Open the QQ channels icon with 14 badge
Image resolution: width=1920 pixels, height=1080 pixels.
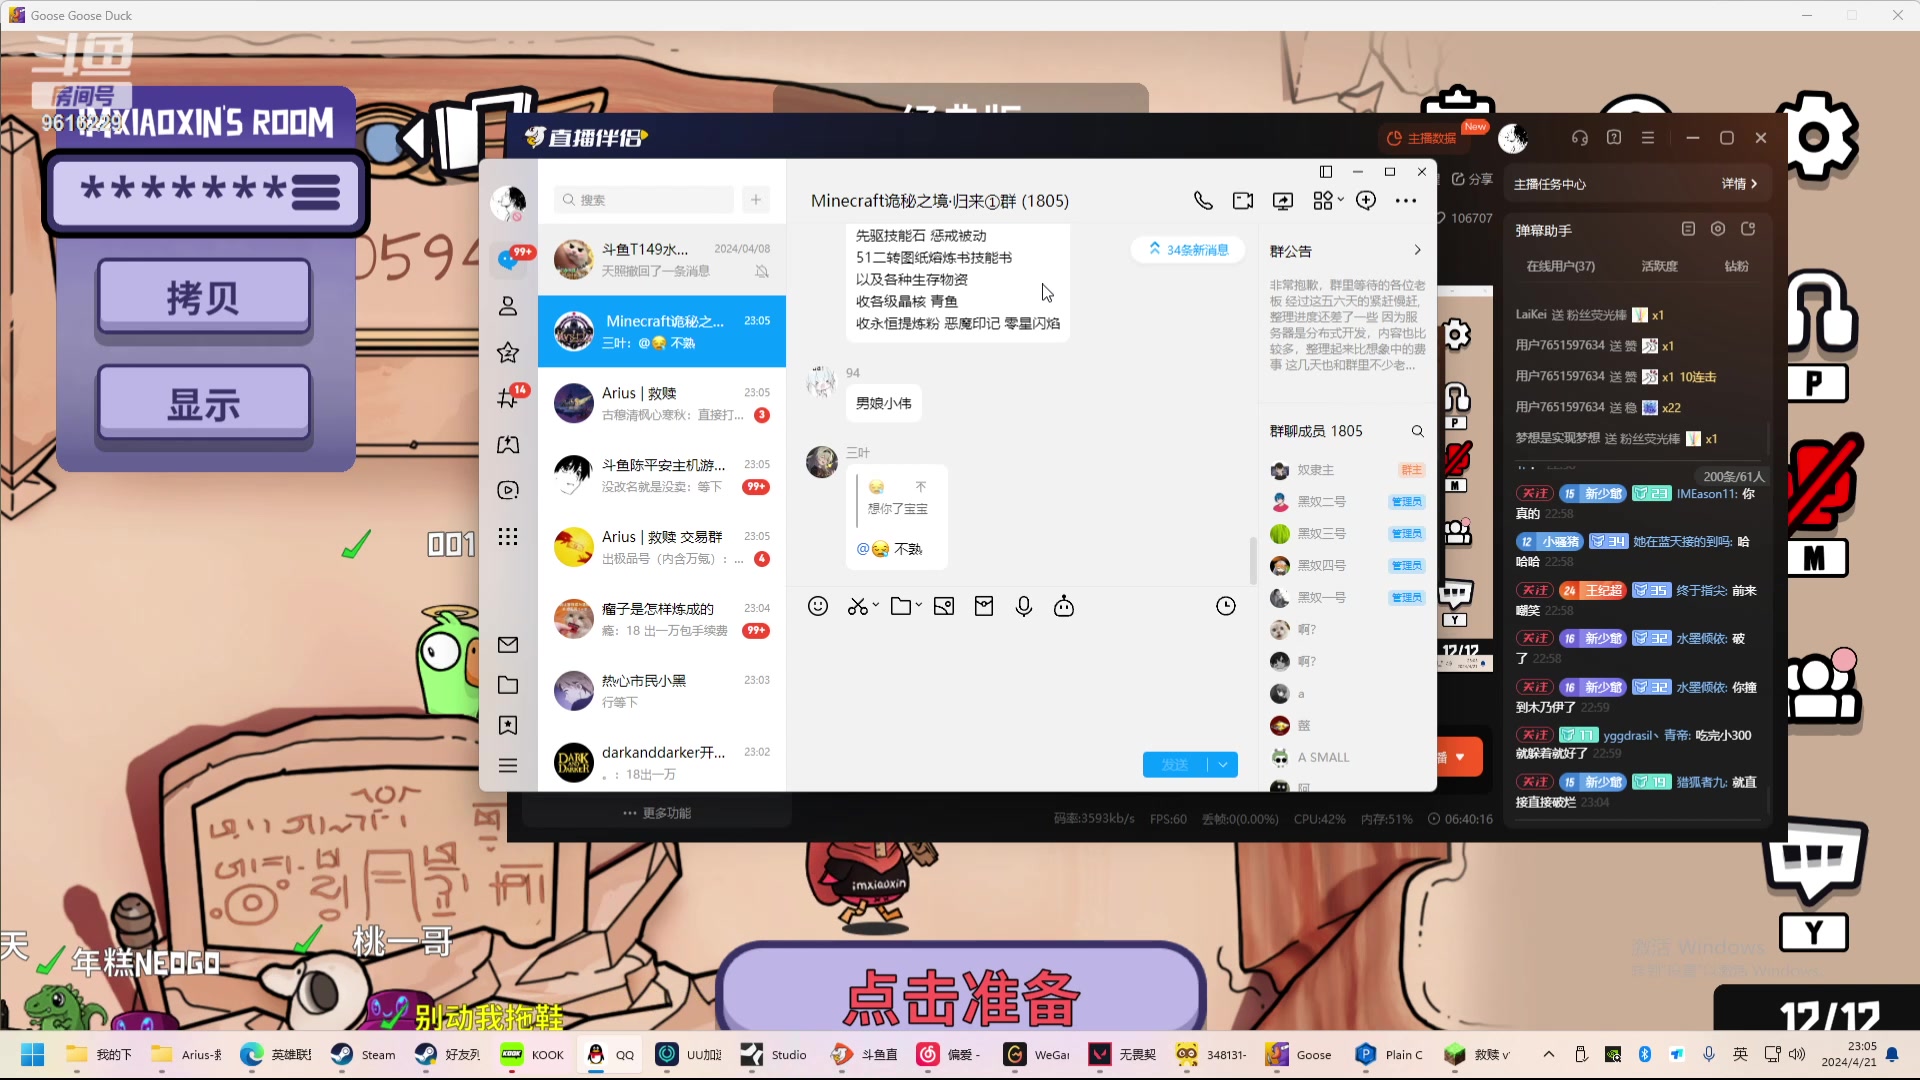[508, 398]
